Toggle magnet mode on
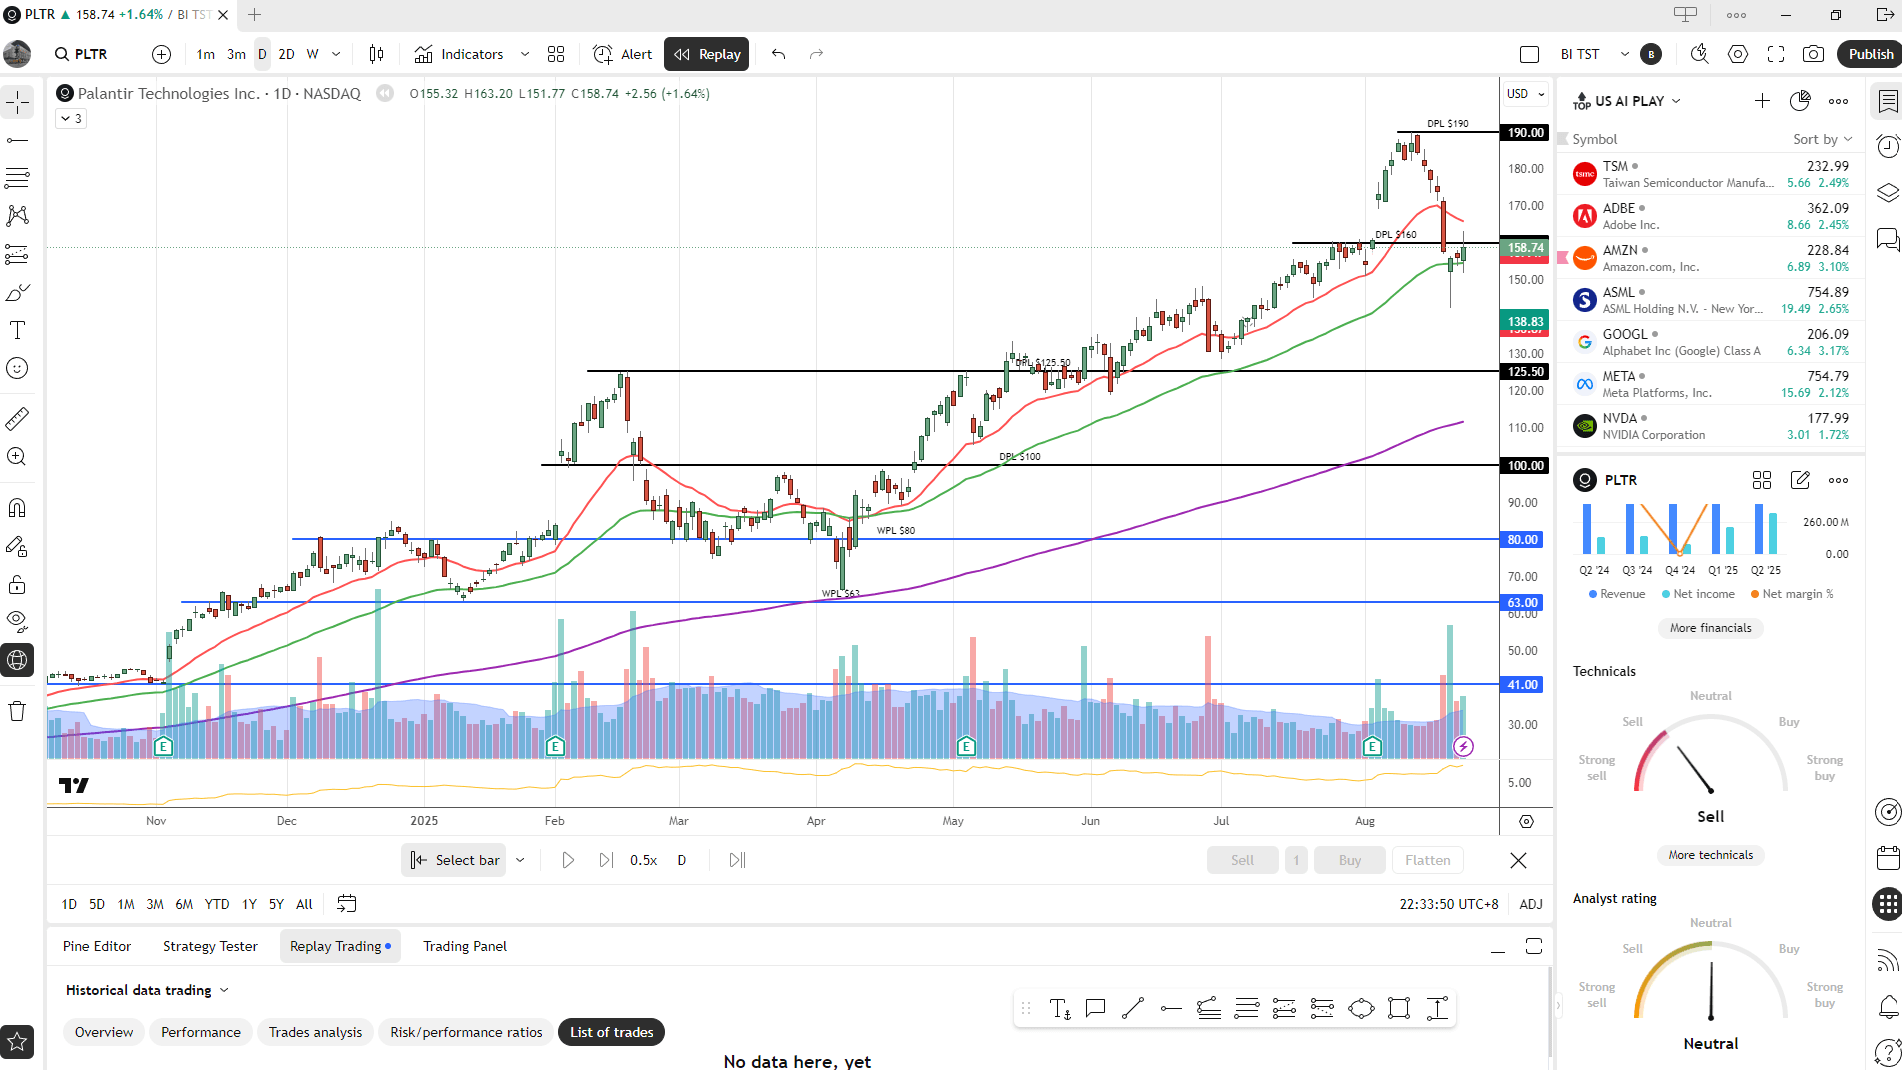The height and width of the screenshot is (1070, 1902). pos(18,507)
